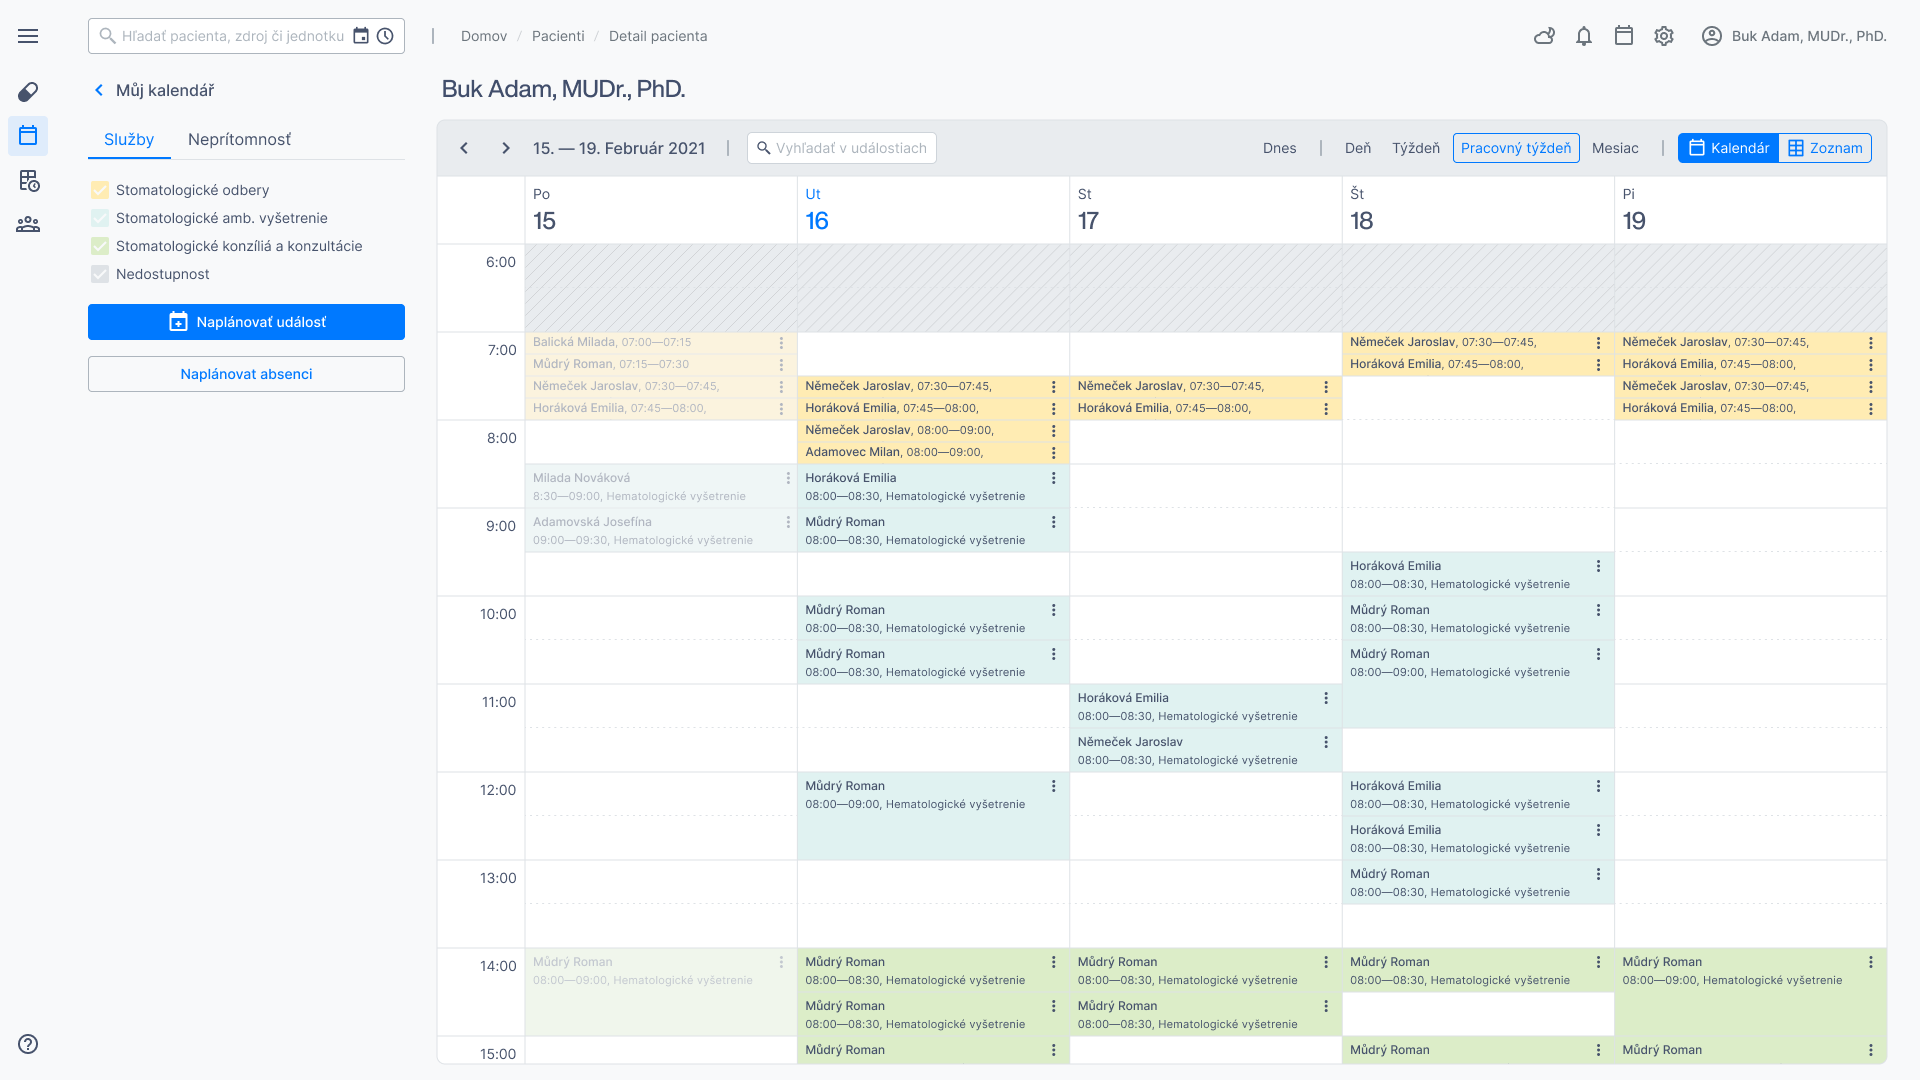This screenshot has height=1080, width=1920.
Task: Open the scheduled reports sidebar icon
Action: coord(28,180)
